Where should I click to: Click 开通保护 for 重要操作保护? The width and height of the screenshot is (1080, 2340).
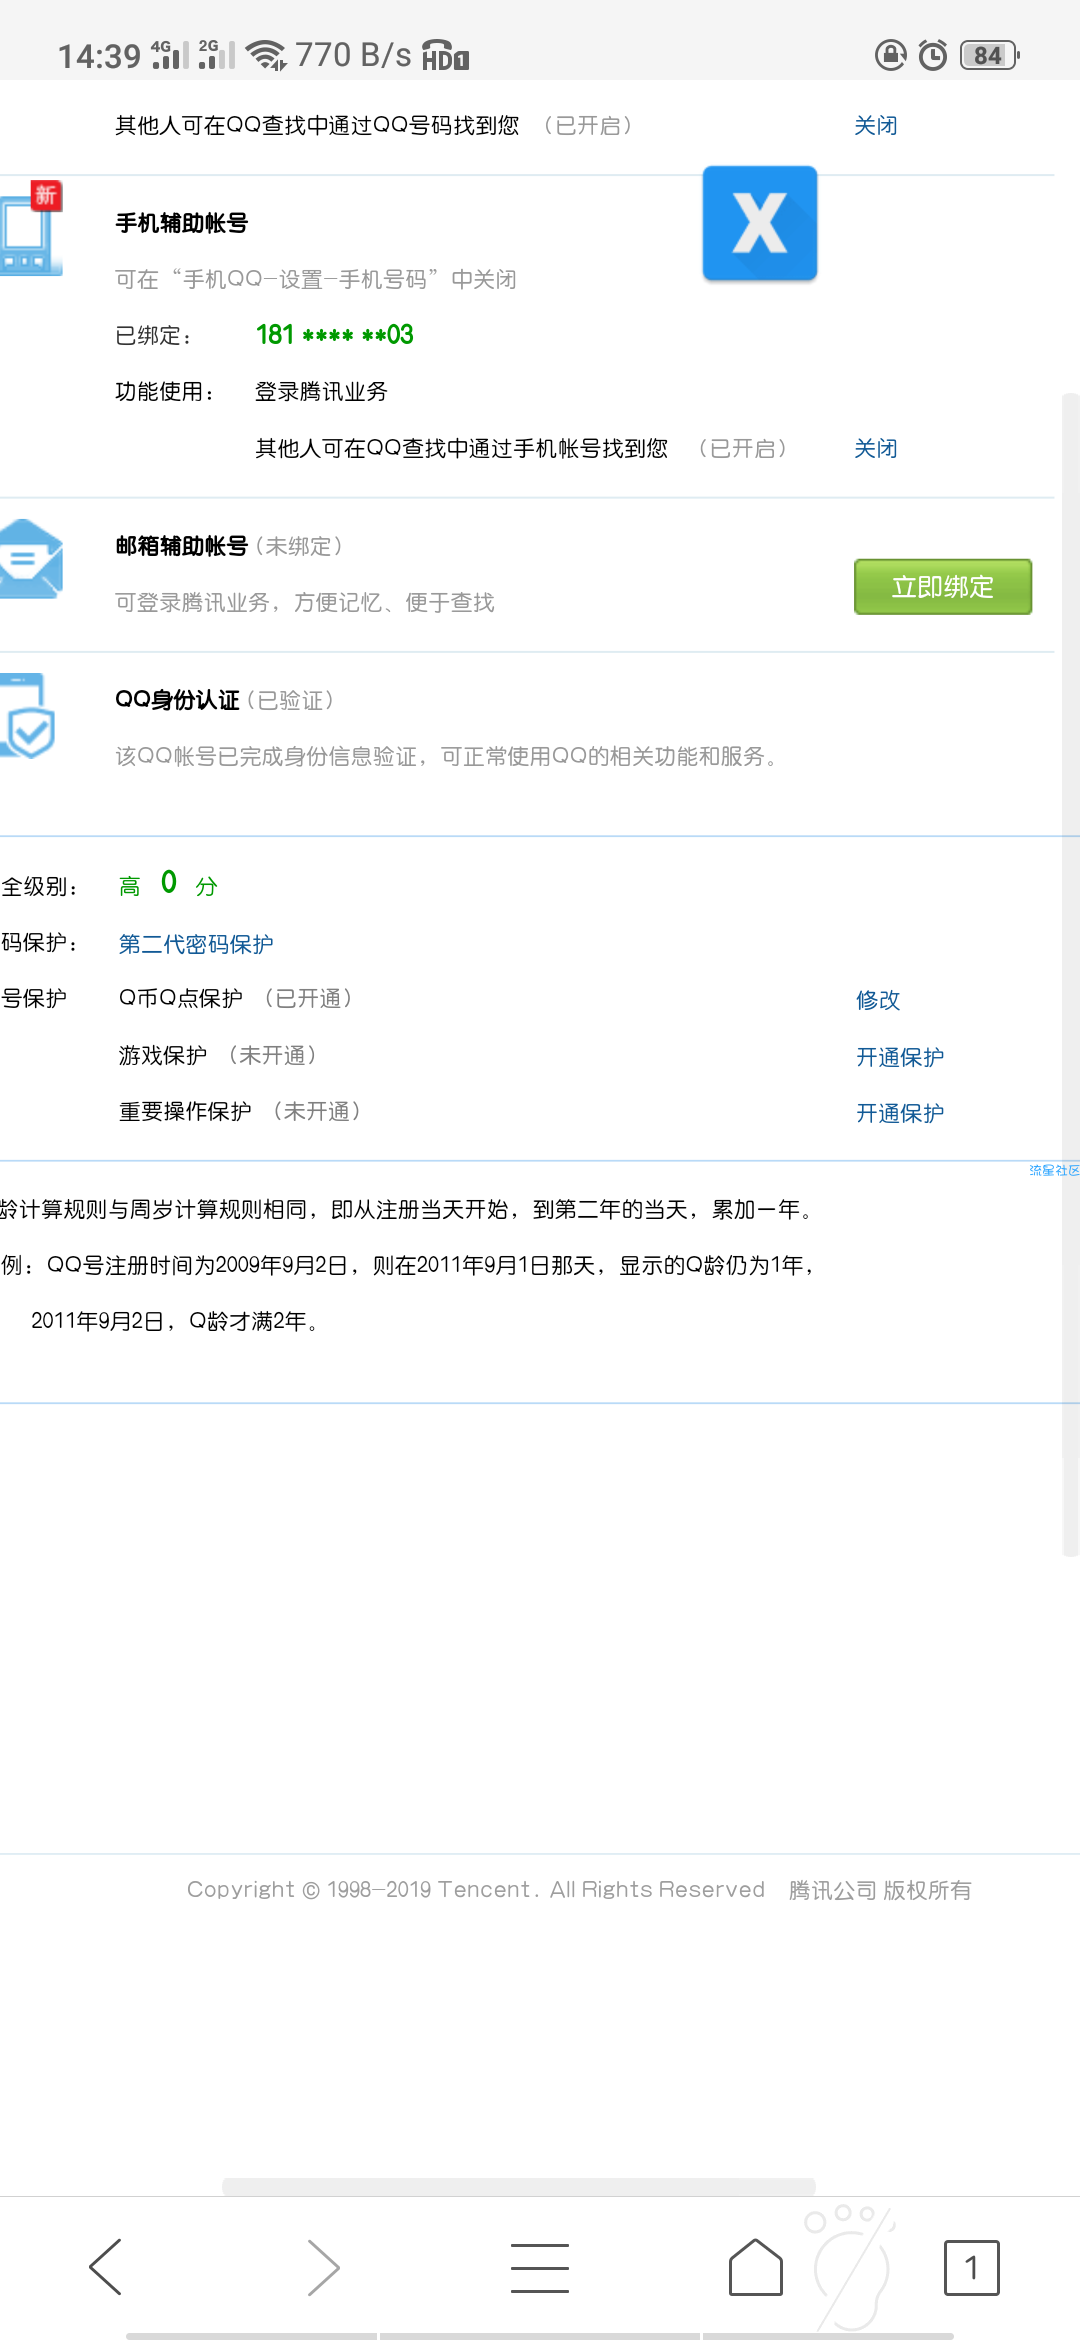click(x=900, y=1113)
